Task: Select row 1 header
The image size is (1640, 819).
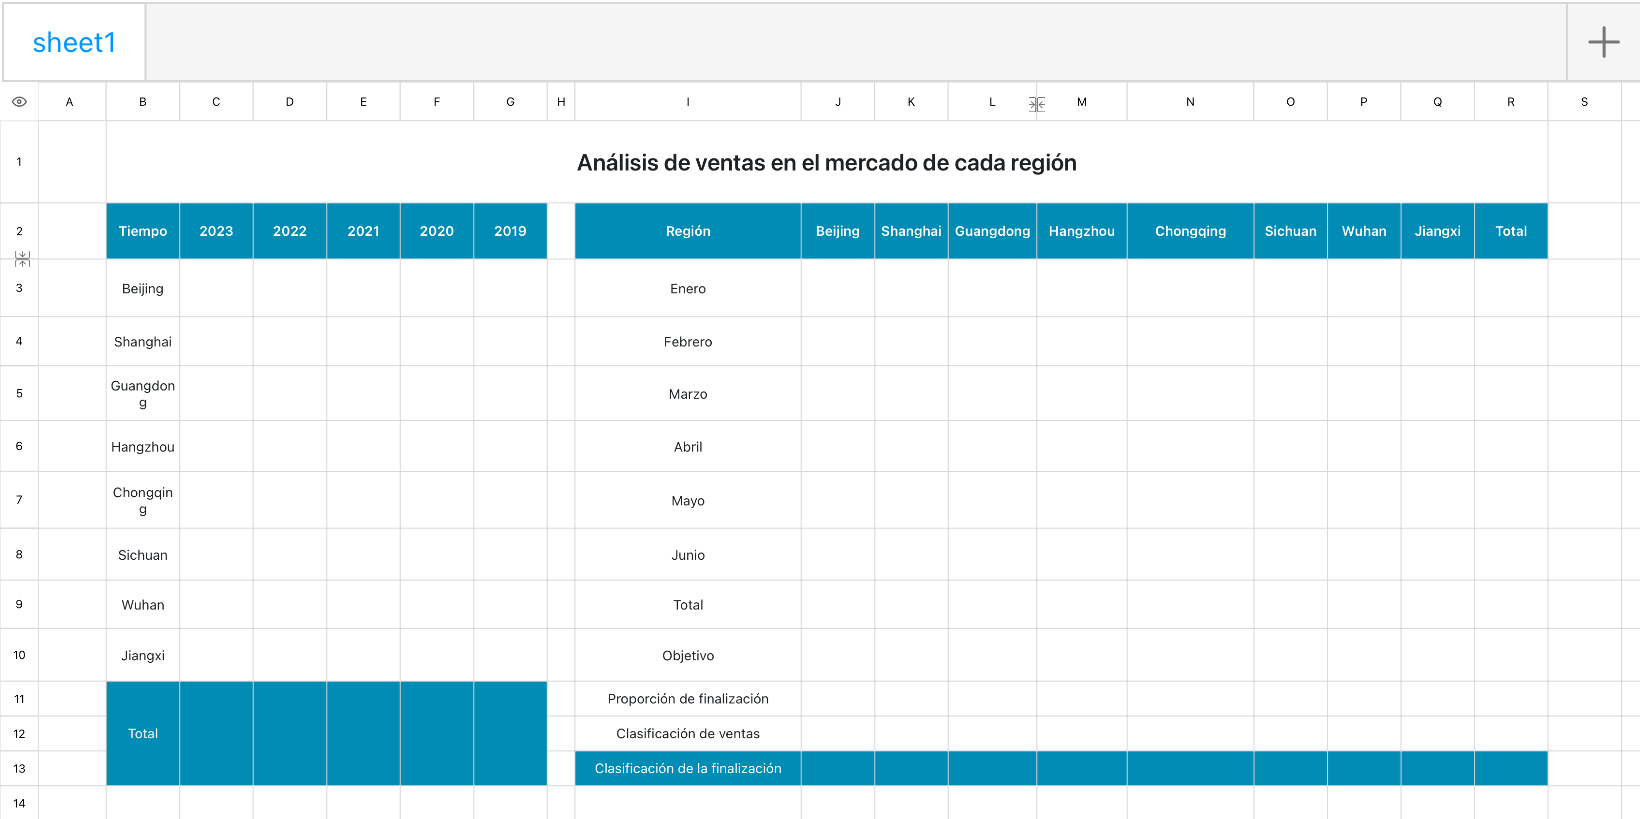Action: point(19,162)
